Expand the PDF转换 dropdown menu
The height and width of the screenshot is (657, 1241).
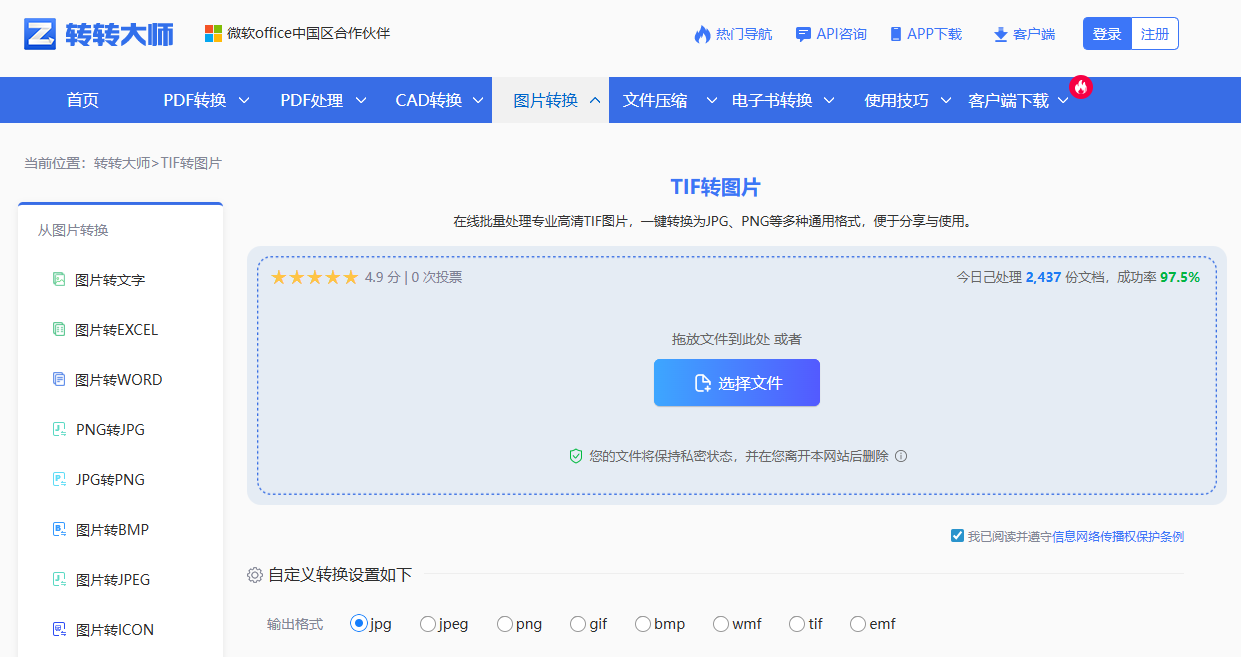(x=197, y=100)
